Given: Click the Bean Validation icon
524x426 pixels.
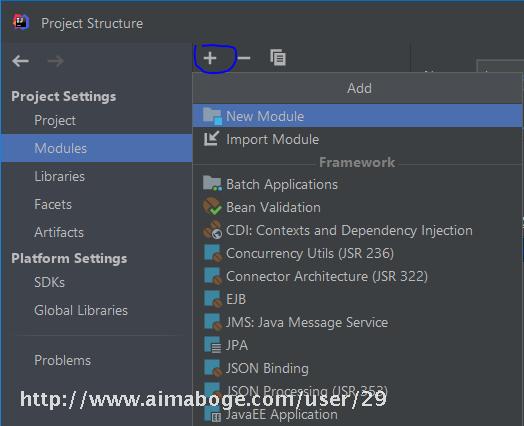Looking at the screenshot, I should coord(212,207).
